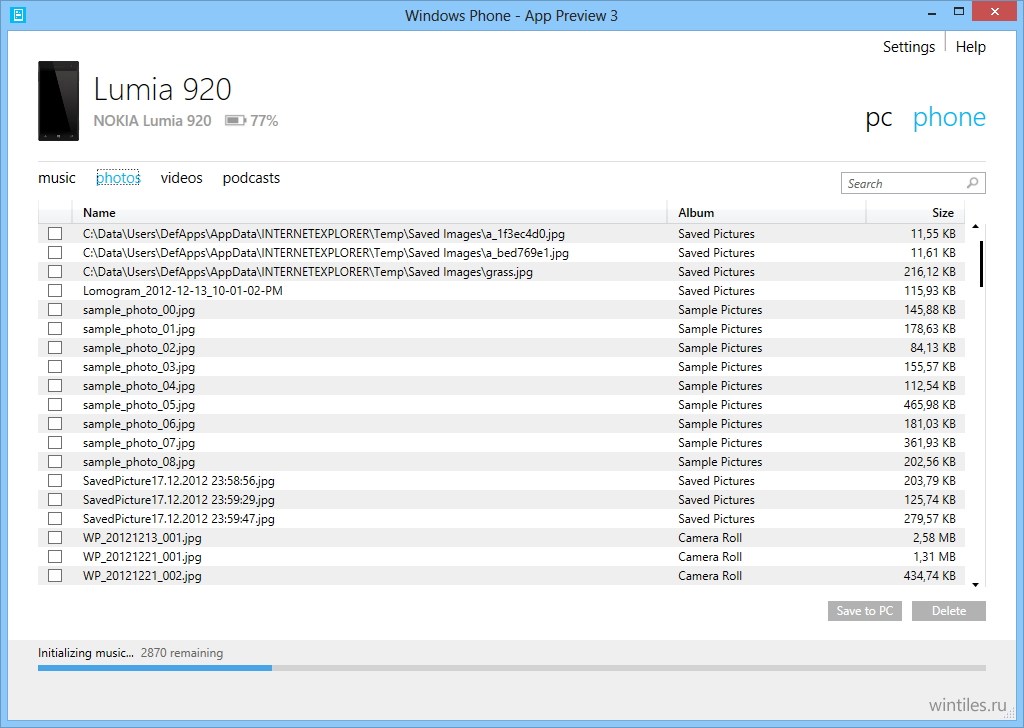Image resolution: width=1024 pixels, height=728 pixels.
Task: Select WP_20121221_002.jpg checkbox
Action: tap(55, 575)
